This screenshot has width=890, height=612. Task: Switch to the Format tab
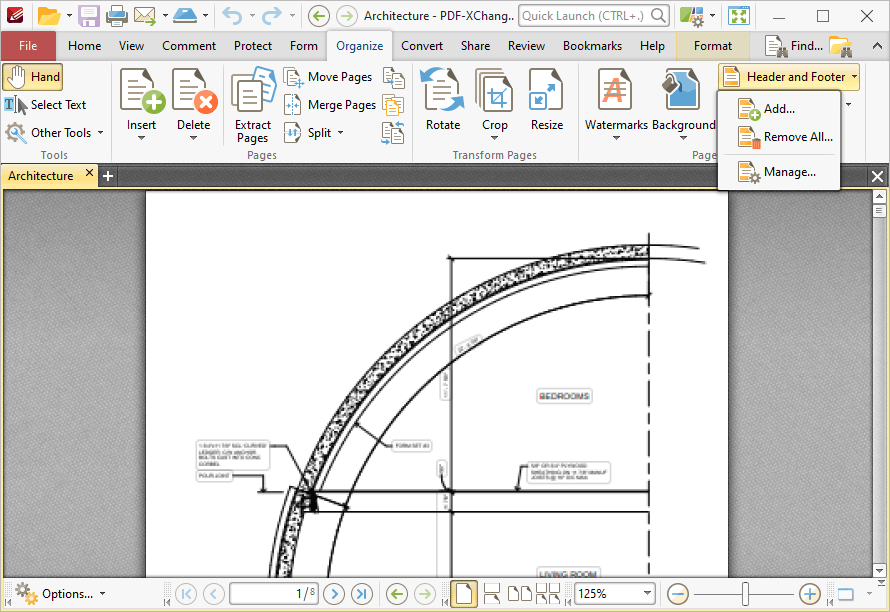(713, 46)
